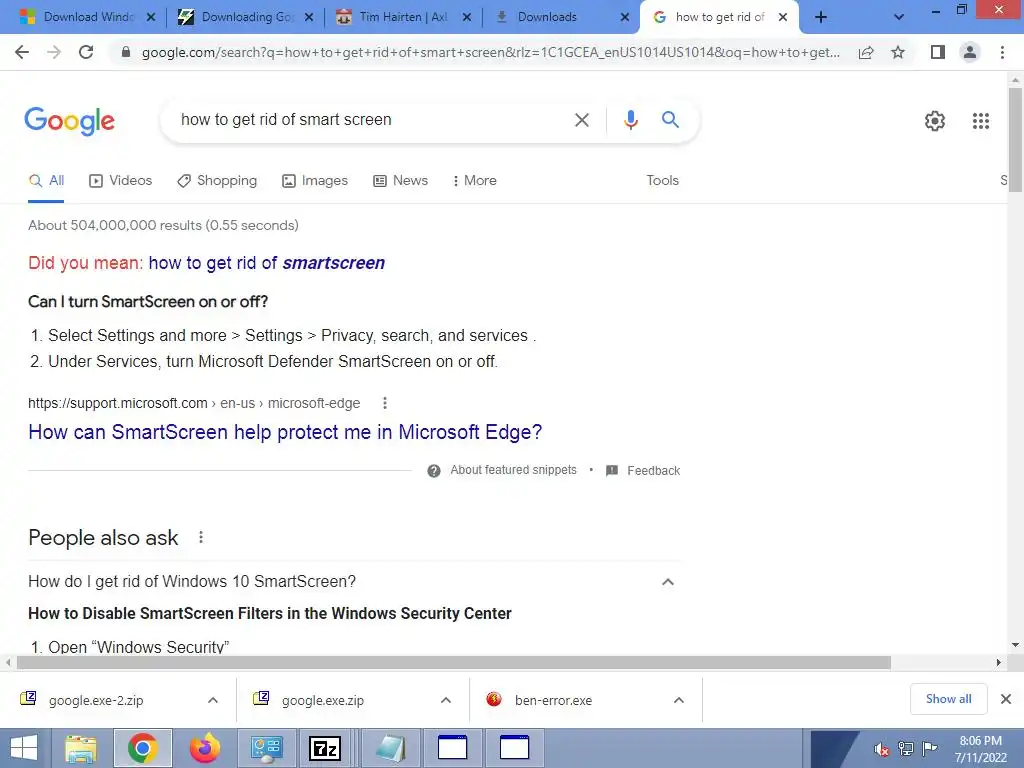Start voice search with the microphone
The width and height of the screenshot is (1024, 768).
point(630,120)
